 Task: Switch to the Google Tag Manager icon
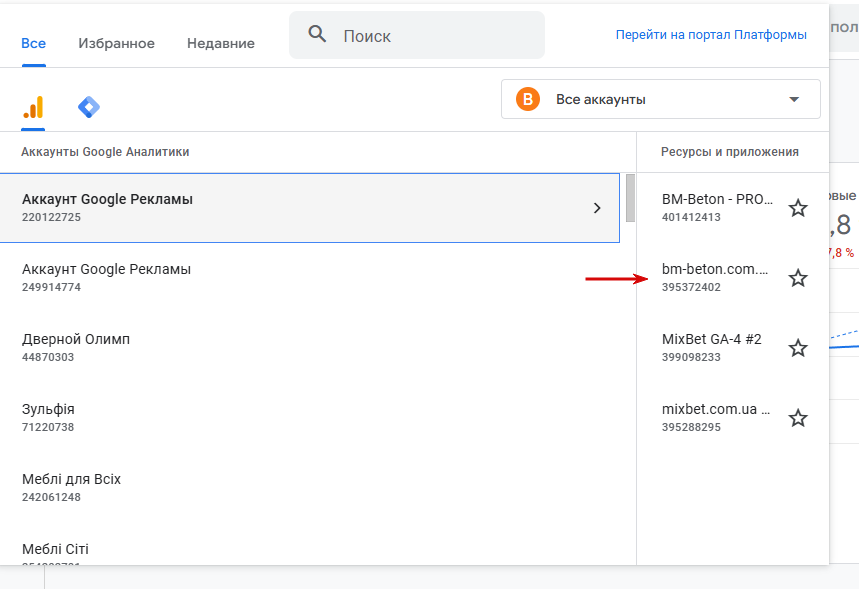[89, 107]
